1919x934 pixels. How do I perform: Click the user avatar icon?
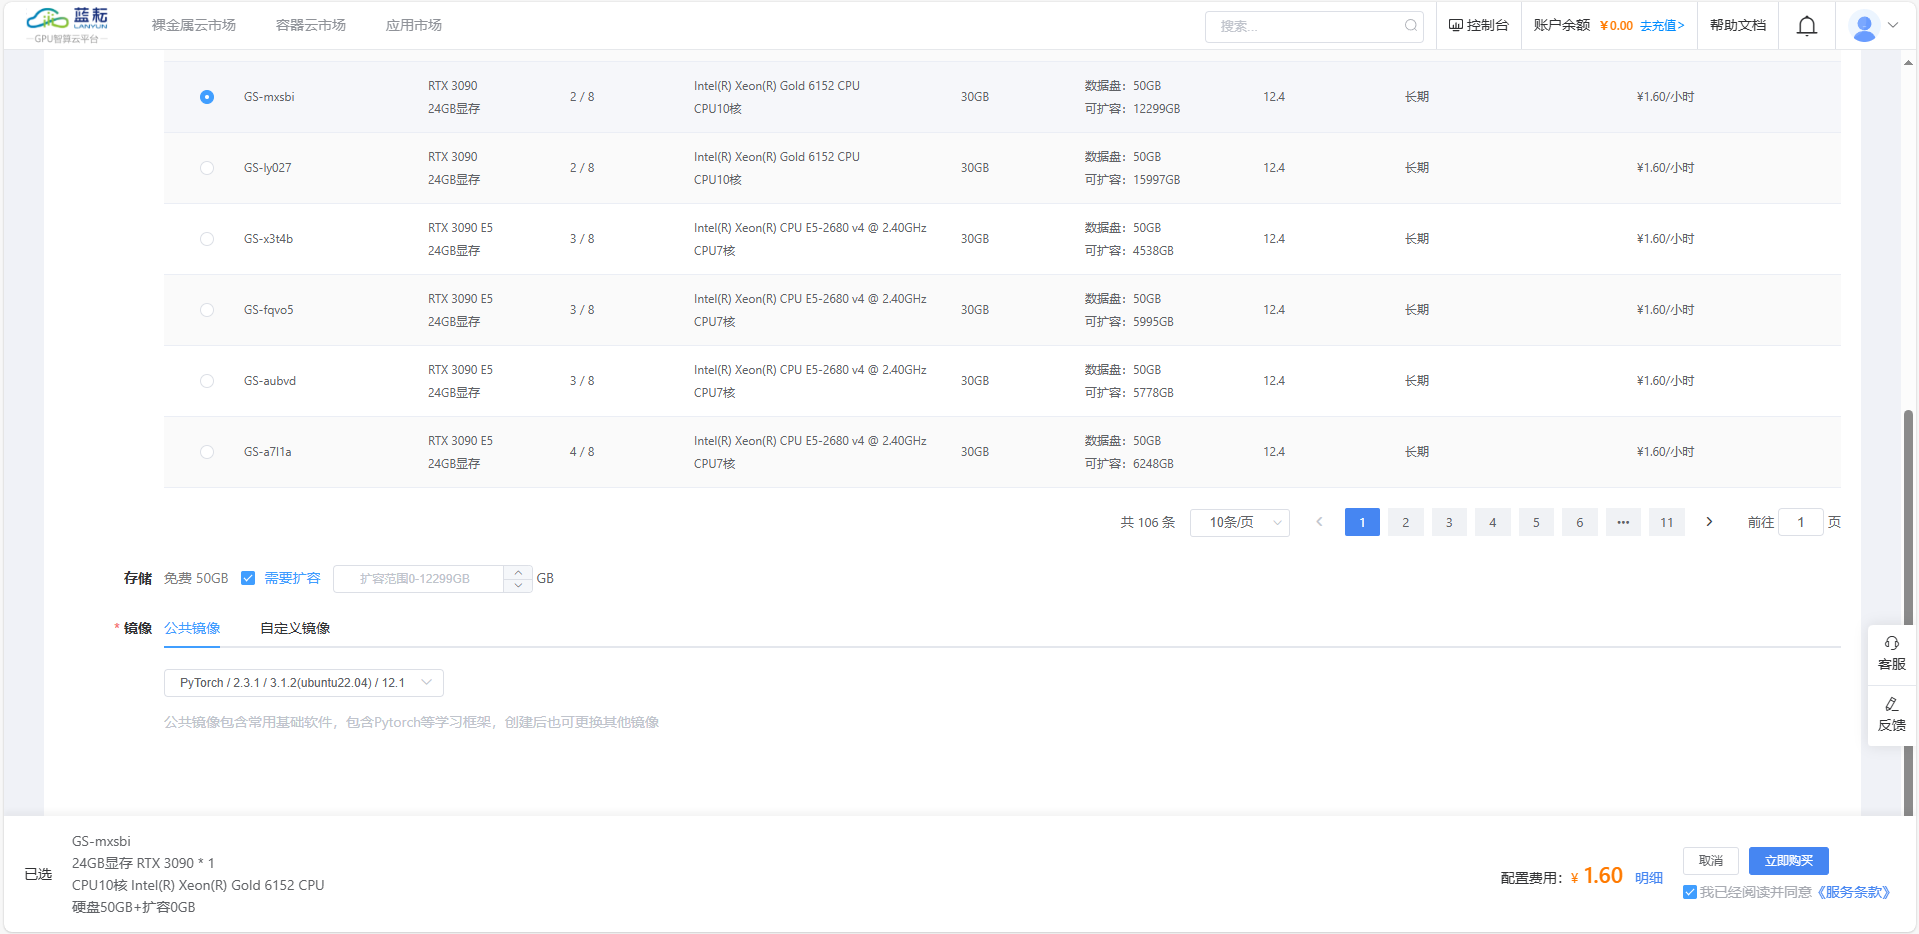pos(1864,26)
